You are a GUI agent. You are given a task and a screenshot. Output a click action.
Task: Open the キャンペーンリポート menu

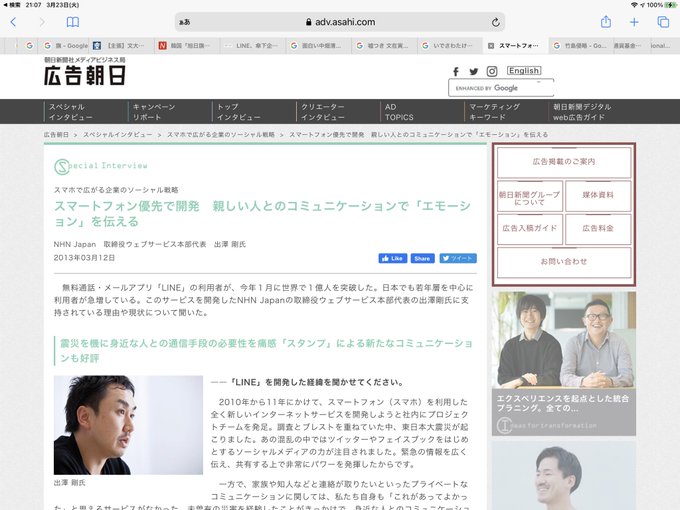(x=154, y=112)
